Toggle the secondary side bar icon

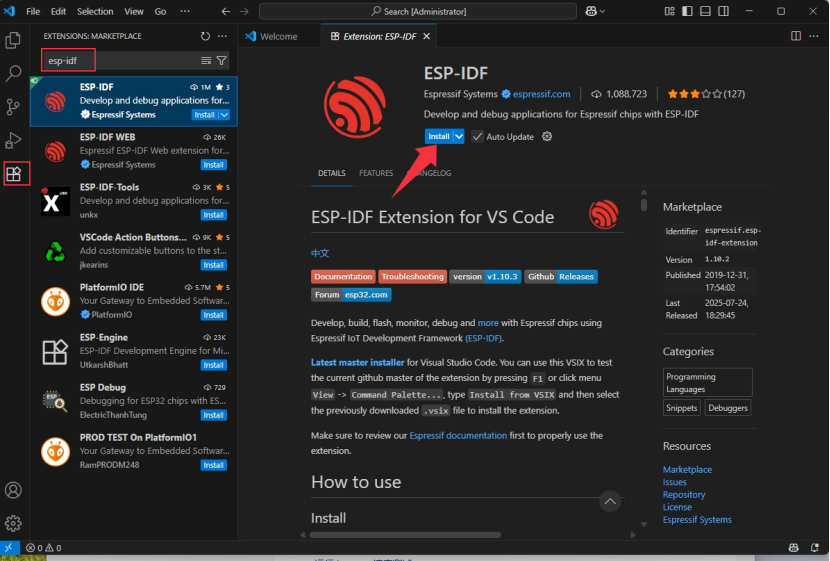click(x=723, y=11)
